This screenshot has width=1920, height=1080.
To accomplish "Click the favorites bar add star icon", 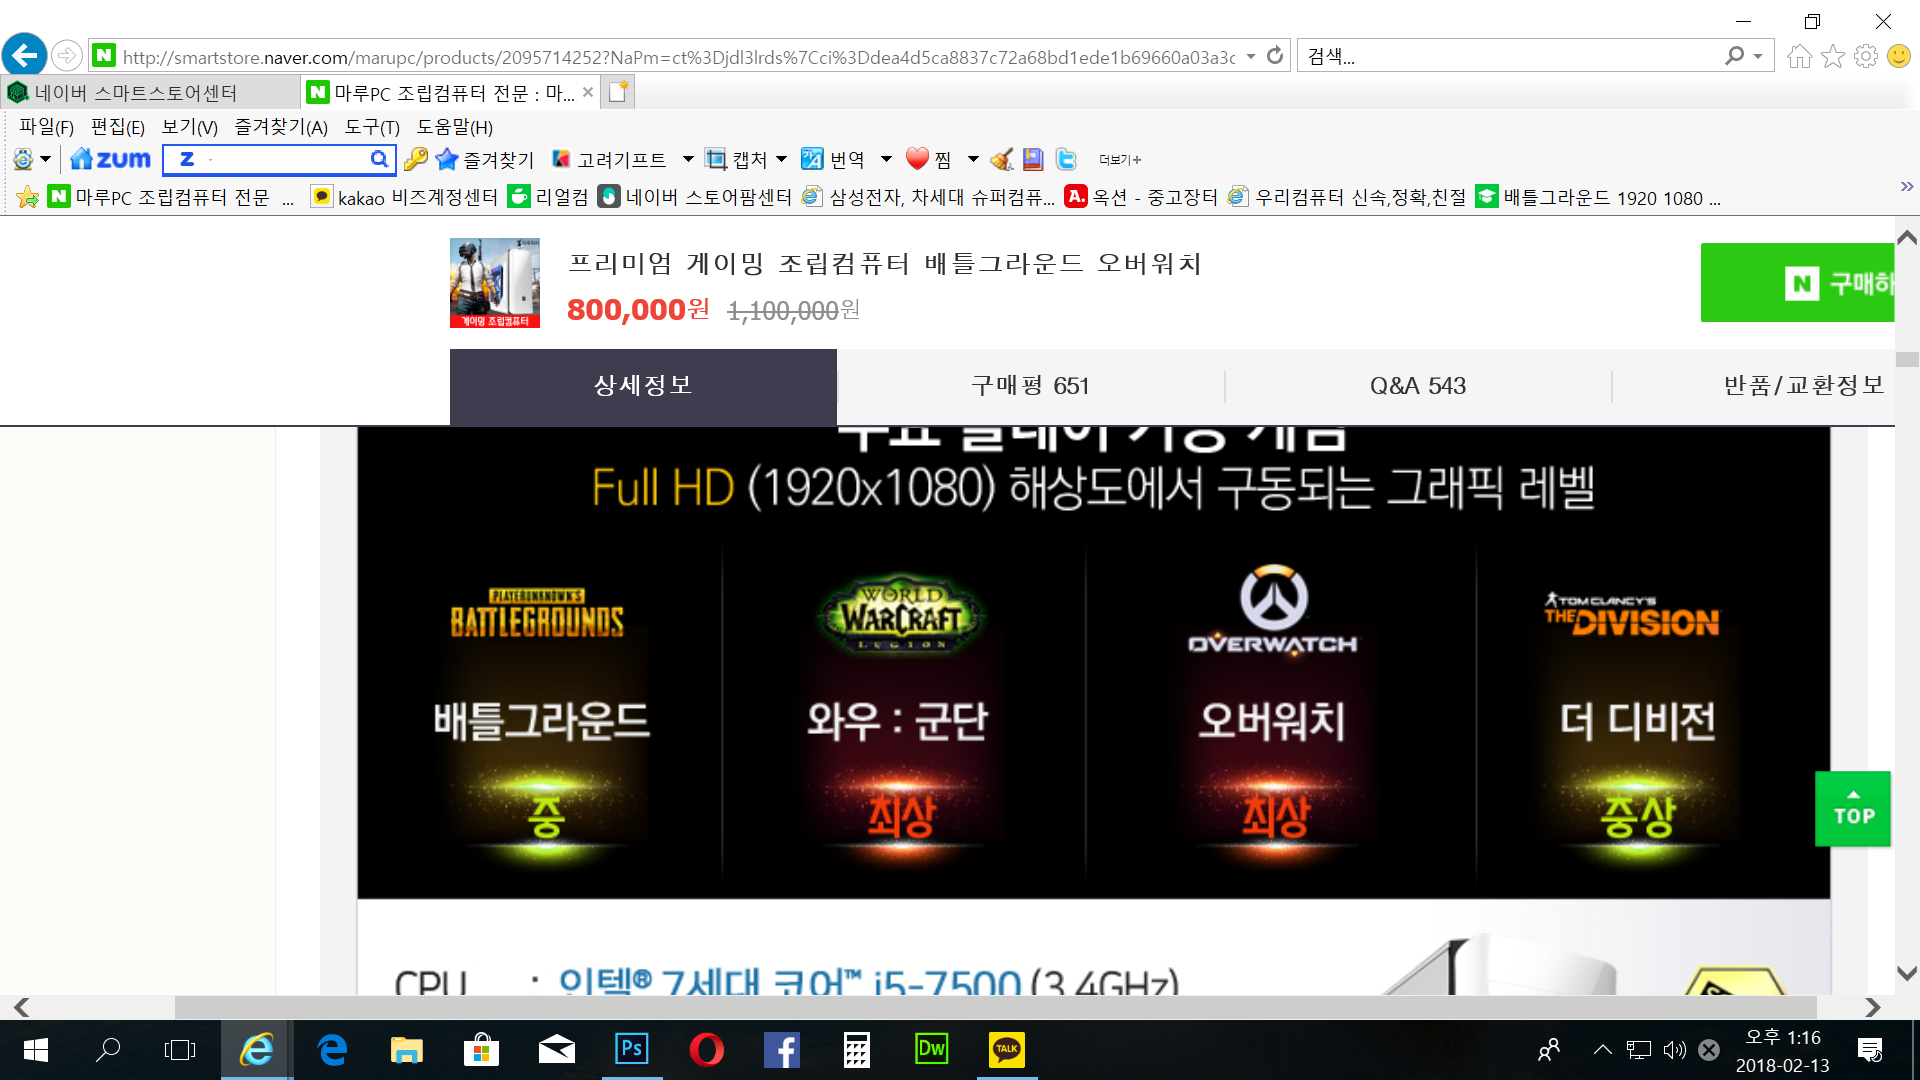I will click(28, 197).
